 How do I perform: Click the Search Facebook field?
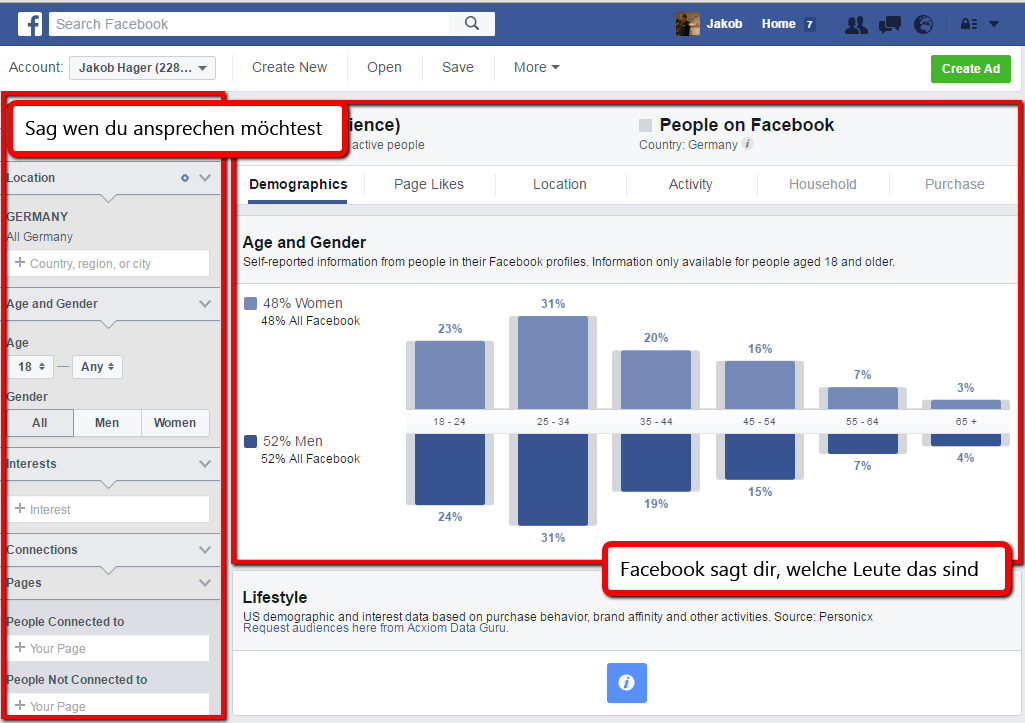(x=249, y=24)
